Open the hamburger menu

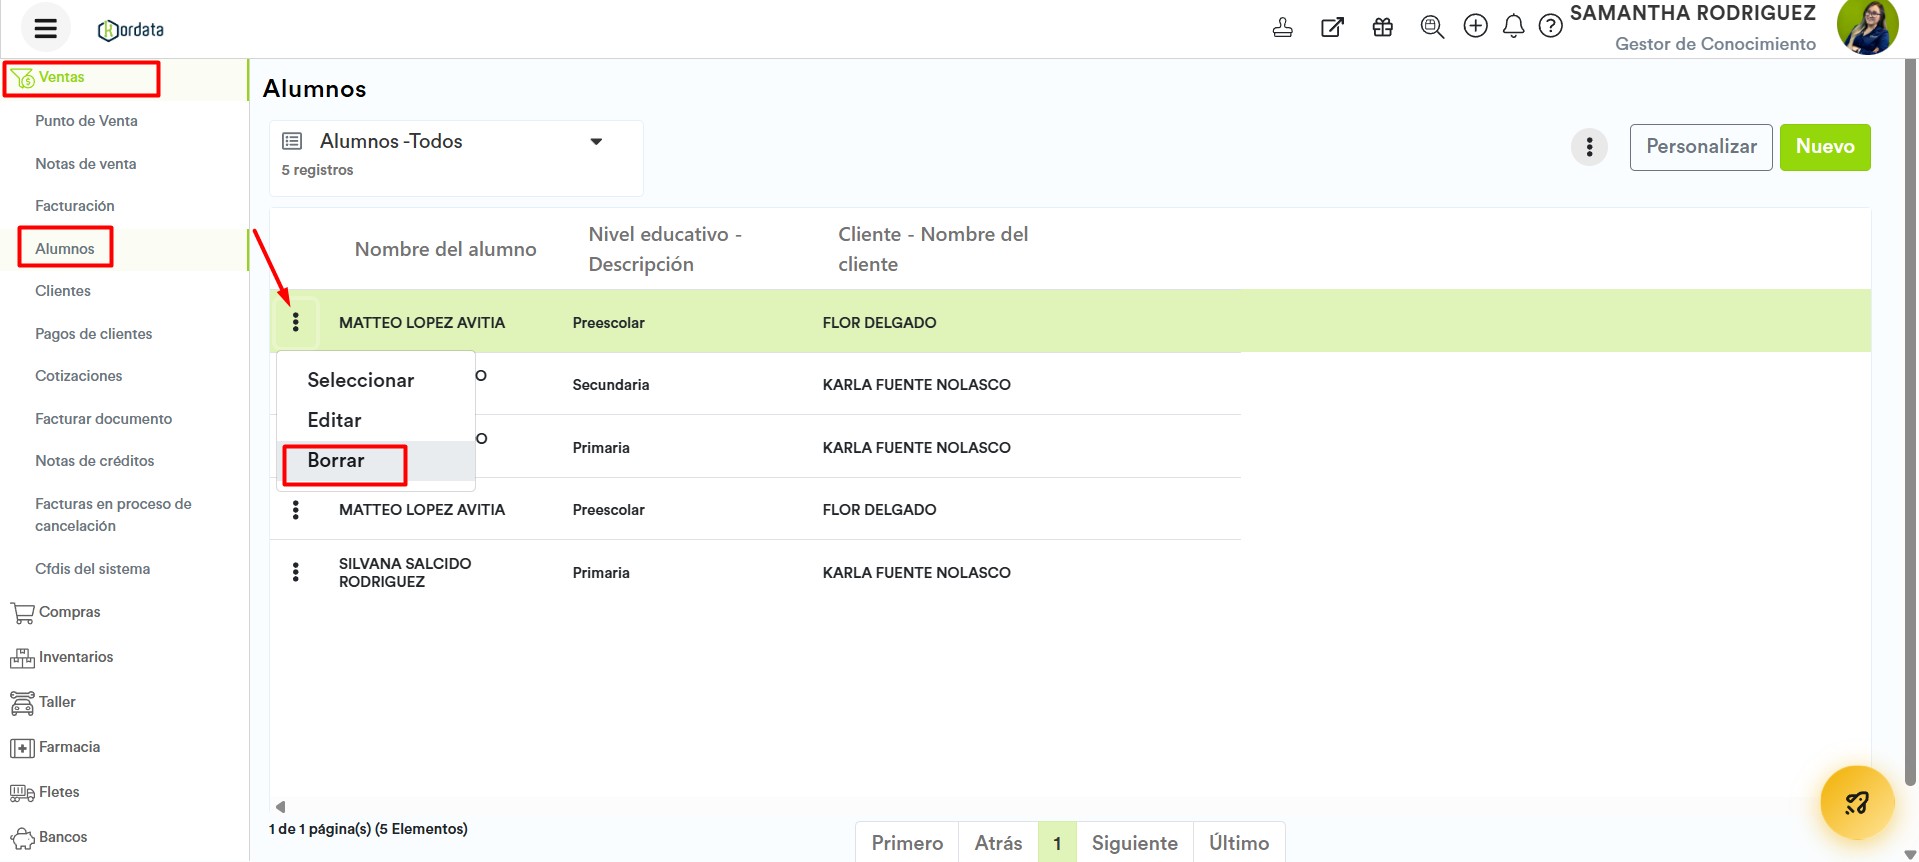pos(46,28)
